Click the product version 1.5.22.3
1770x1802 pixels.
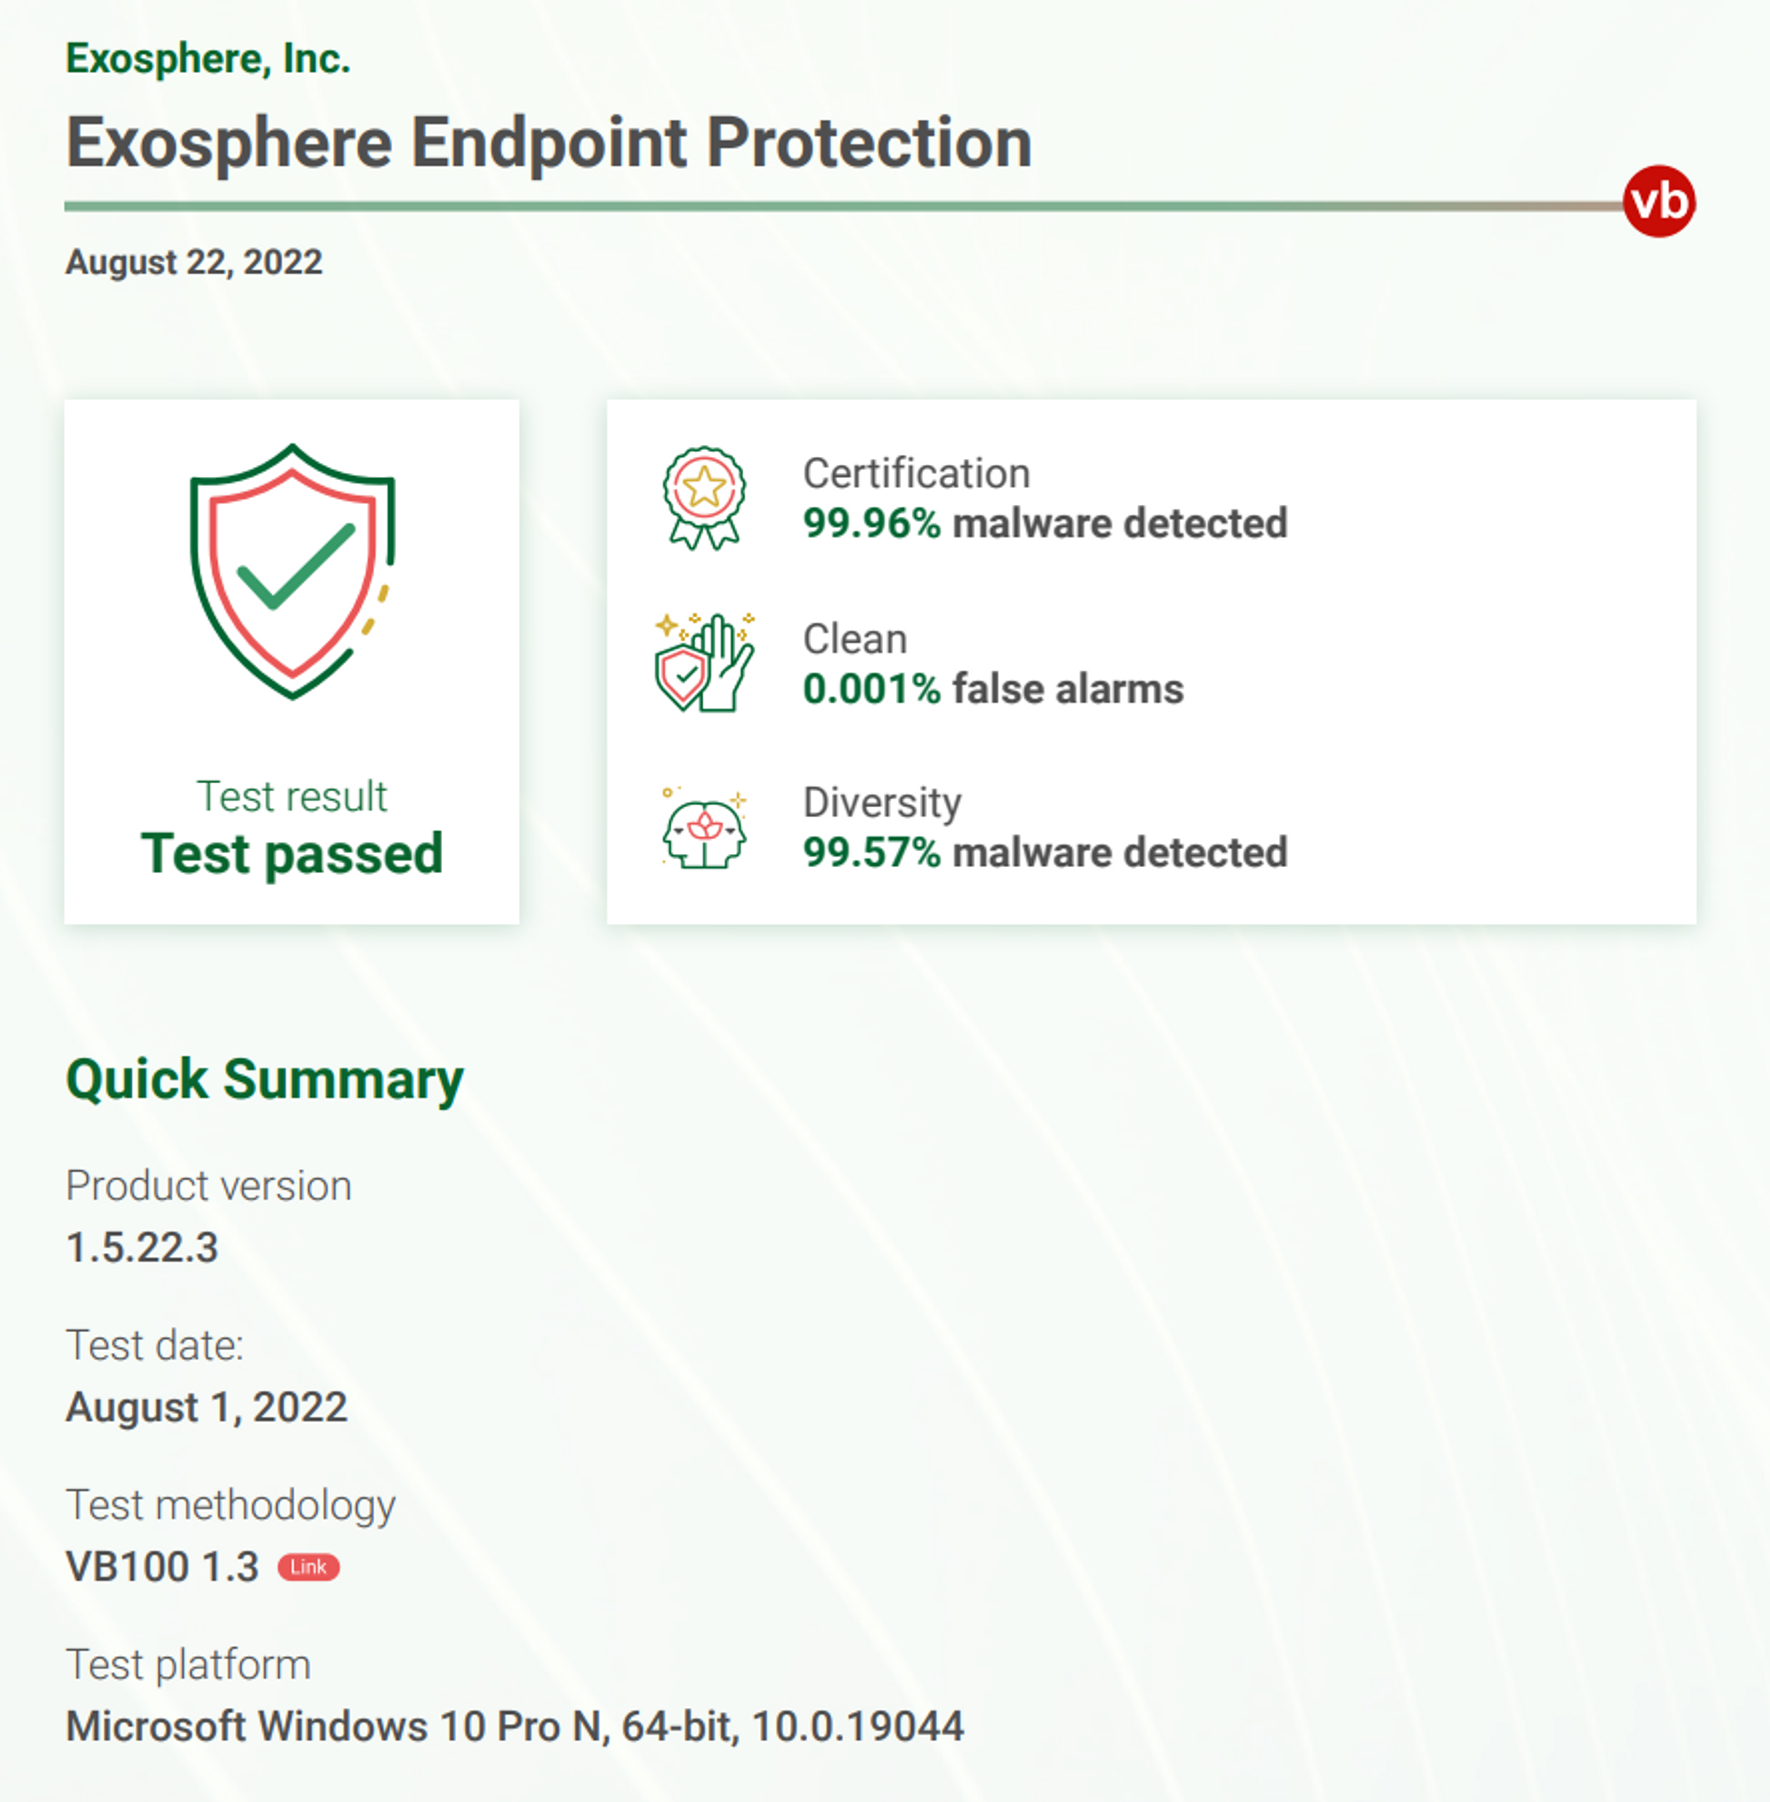click(142, 1248)
